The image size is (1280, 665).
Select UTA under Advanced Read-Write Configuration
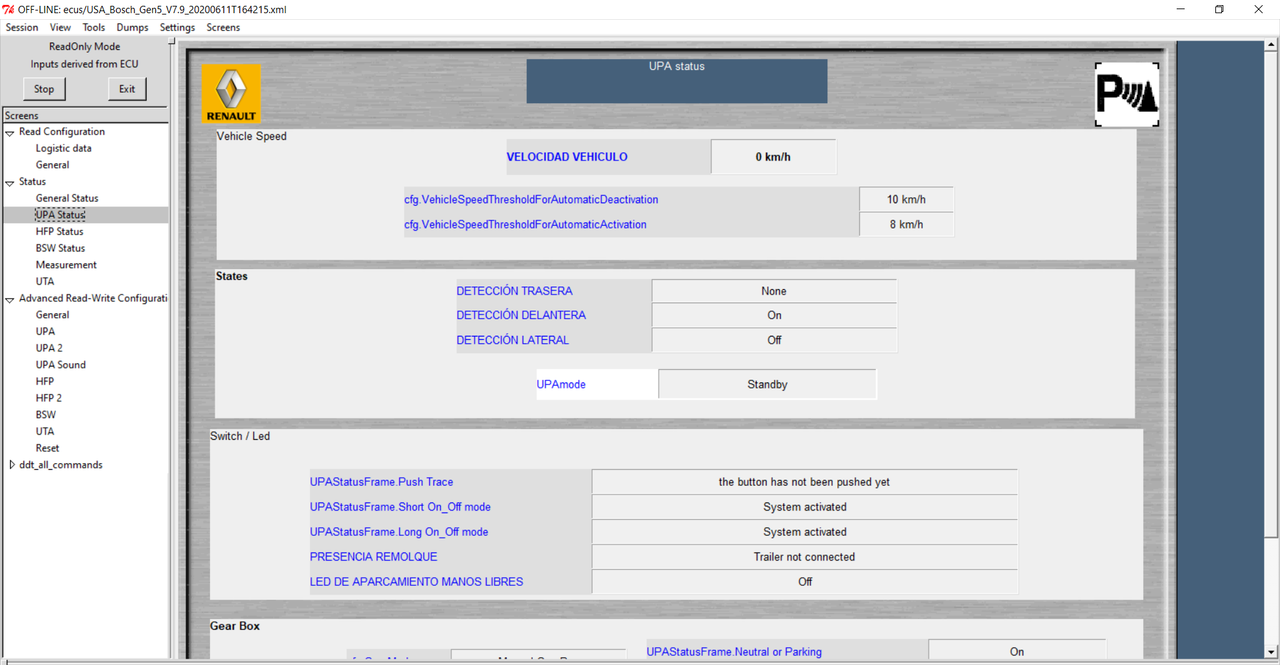pyautogui.click(x=45, y=432)
